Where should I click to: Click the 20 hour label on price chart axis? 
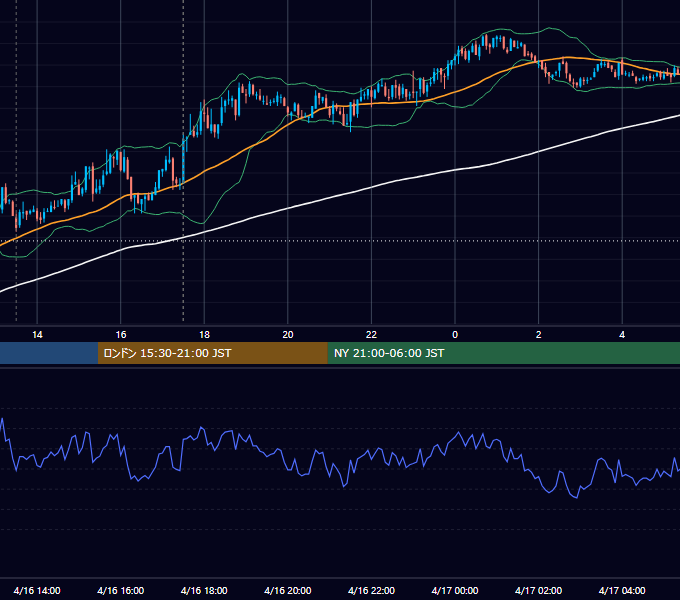pyautogui.click(x=288, y=335)
